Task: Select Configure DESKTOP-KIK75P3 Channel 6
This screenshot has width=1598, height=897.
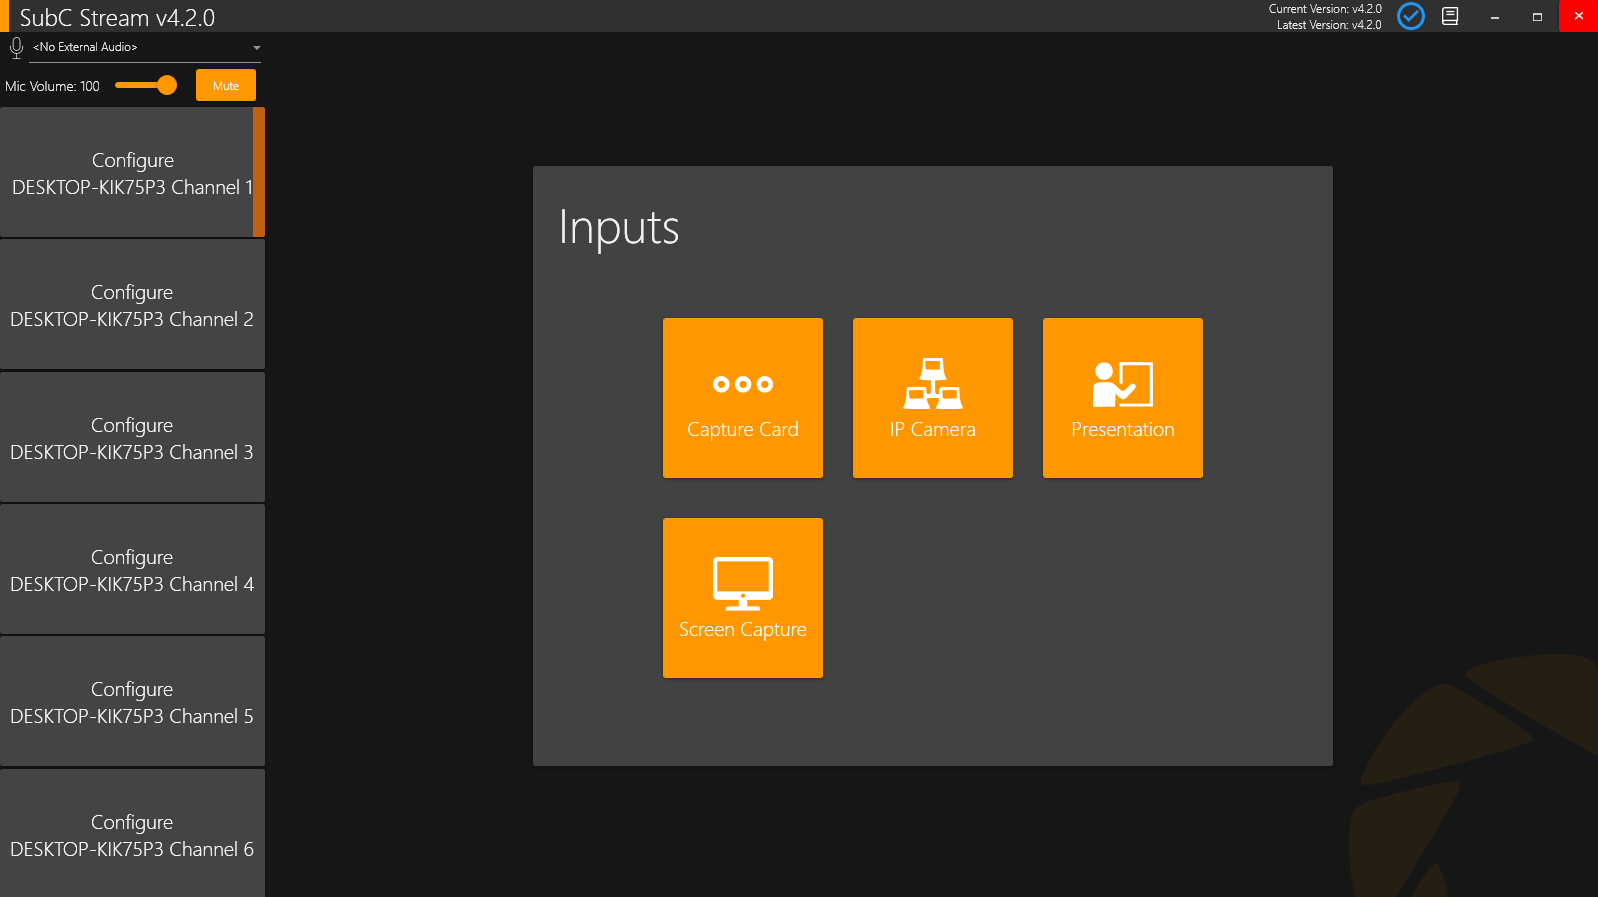Action: pos(132,834)
